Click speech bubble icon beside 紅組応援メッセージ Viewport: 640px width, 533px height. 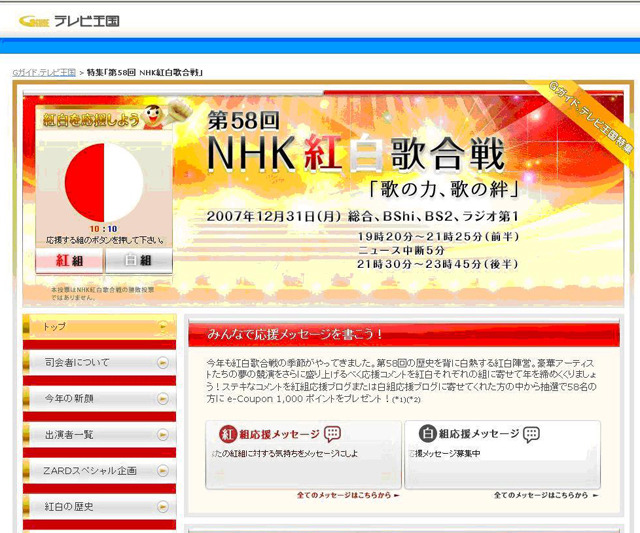click(x=332, y=434)
